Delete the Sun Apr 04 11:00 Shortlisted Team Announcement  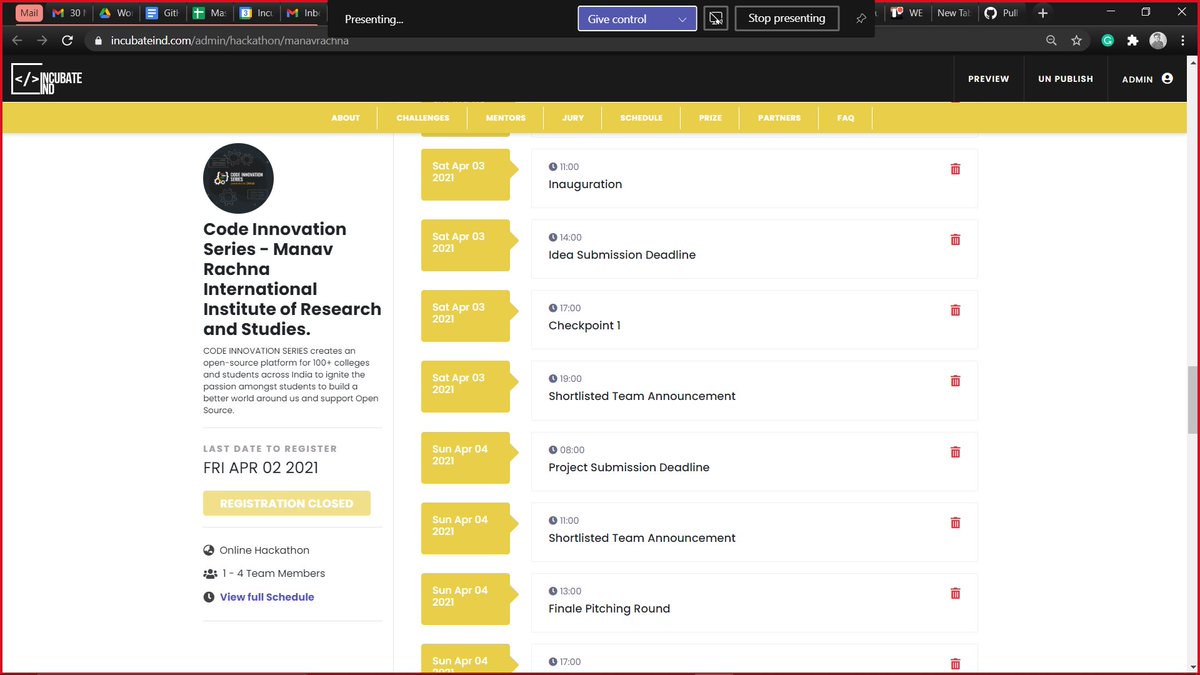[955, 523]
